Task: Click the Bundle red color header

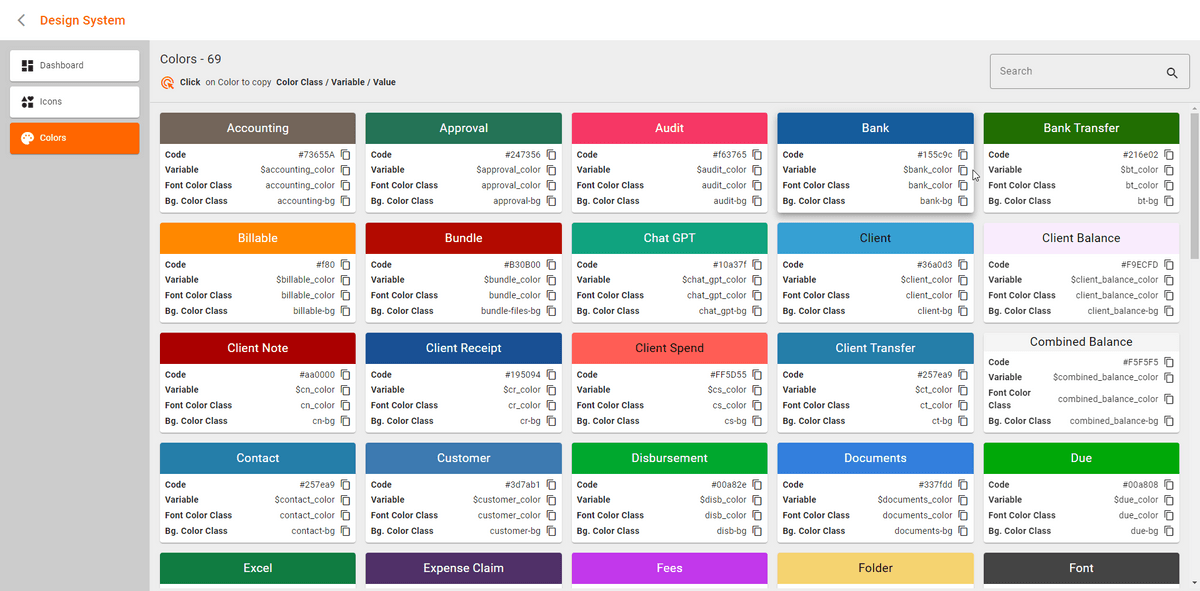Action: pyautogui.click(x=463, y=238)
